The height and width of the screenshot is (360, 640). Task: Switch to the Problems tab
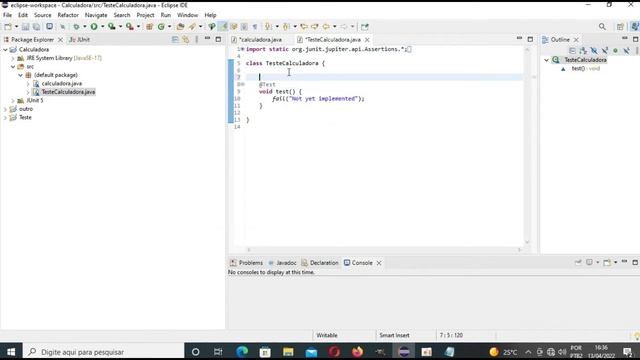[247, 263]
